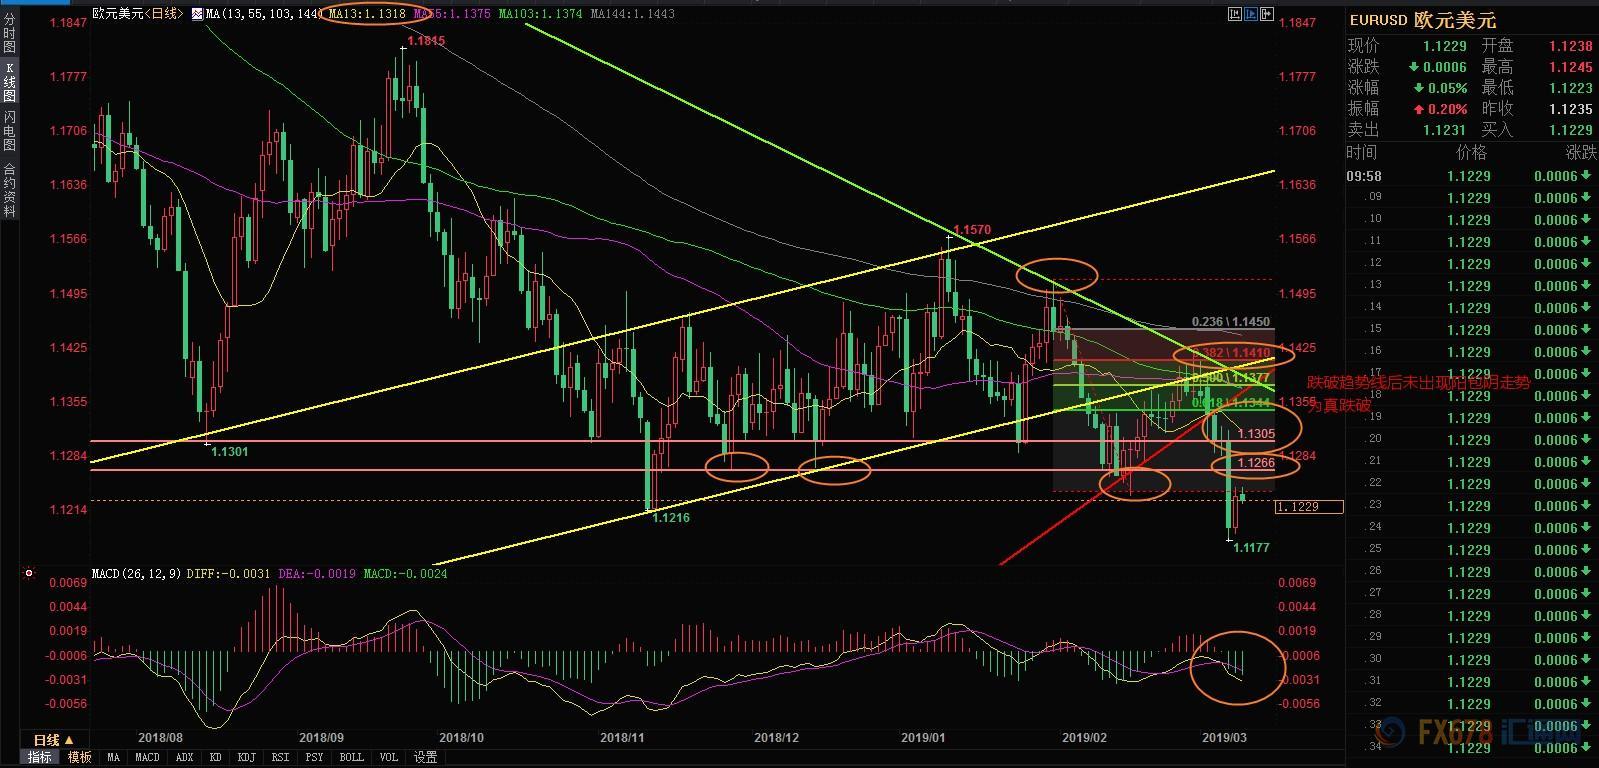1599x768 pixels.
Task: Click the MA144:1.1443 value
Action: pos(633,14)
